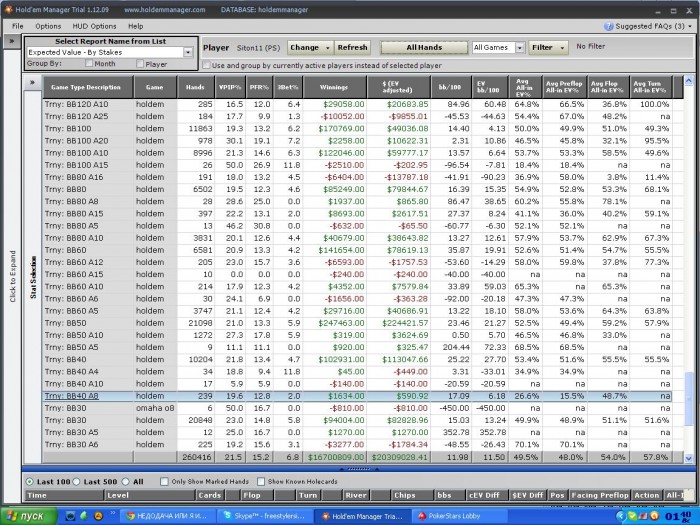Viewport: 700px width, 525px height.
Task: Sort by PFR% column header
Action: click(x=259, y=87)
